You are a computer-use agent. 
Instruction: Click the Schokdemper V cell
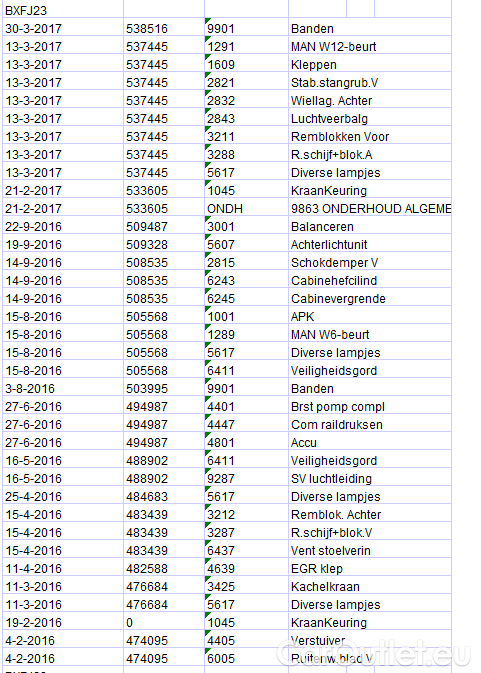[370, 262]
